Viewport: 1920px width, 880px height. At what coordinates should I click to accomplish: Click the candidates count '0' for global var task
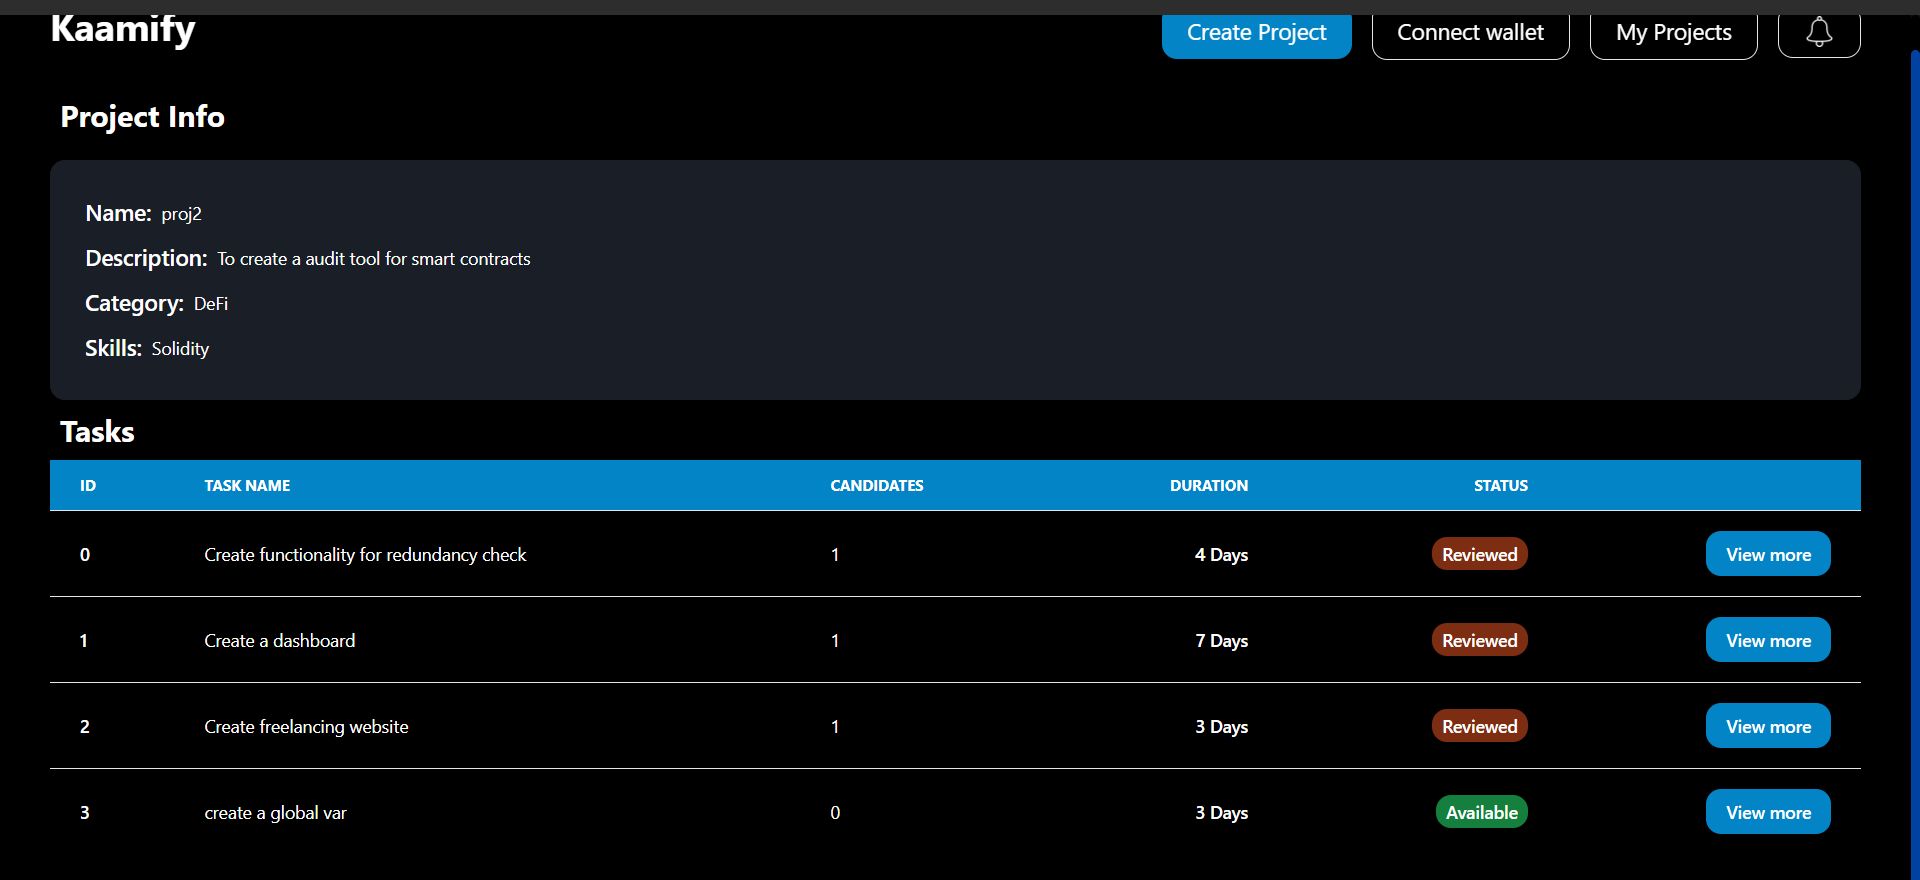coord(835,813)
